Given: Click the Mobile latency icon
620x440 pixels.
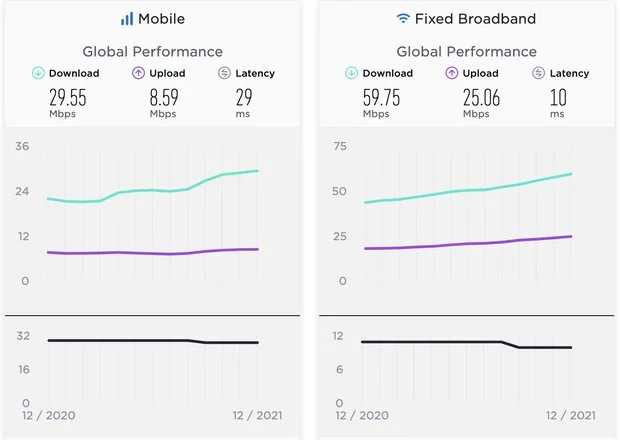Looking at the screenshot, I should click(x=225, y=72).
